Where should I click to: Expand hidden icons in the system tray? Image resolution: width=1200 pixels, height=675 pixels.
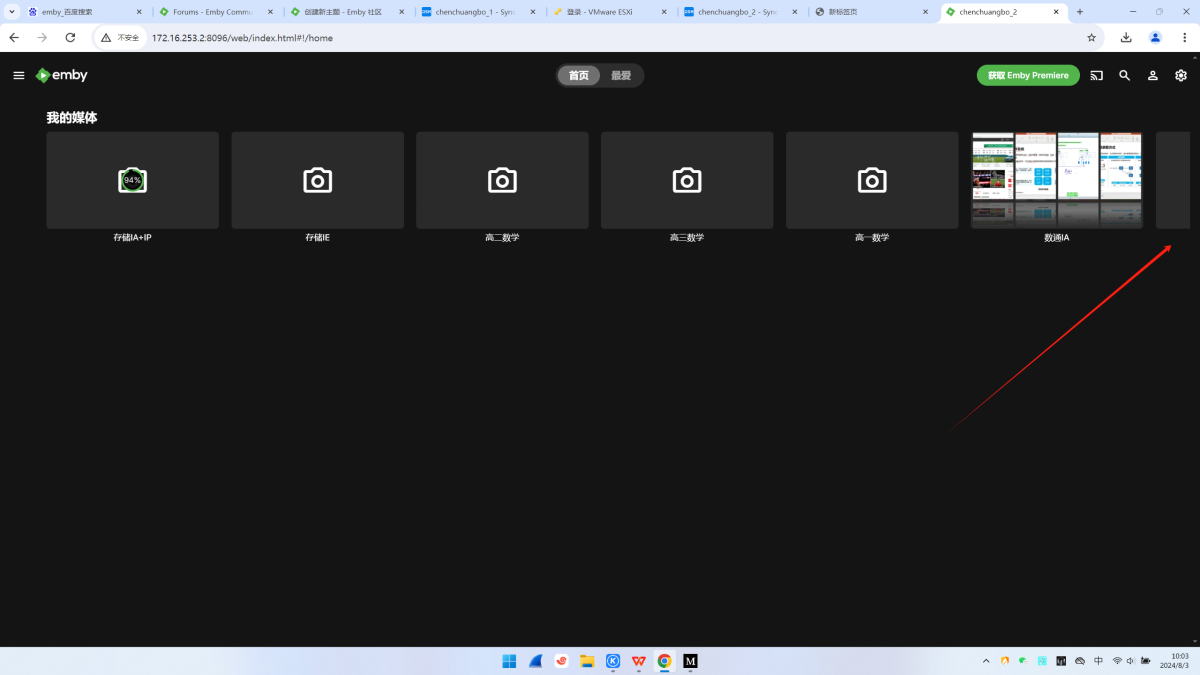pyautogui.click(x=986, y=660)
